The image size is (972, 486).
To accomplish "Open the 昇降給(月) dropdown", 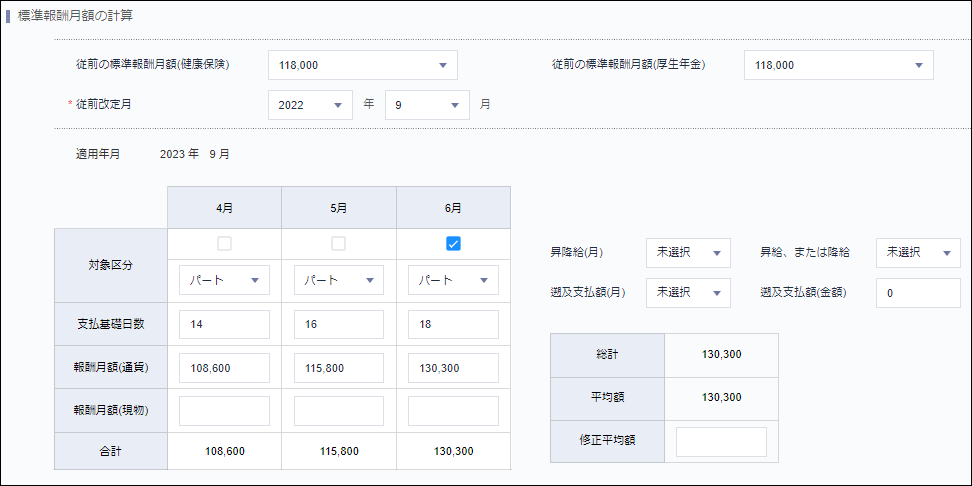I will [688, 253].
